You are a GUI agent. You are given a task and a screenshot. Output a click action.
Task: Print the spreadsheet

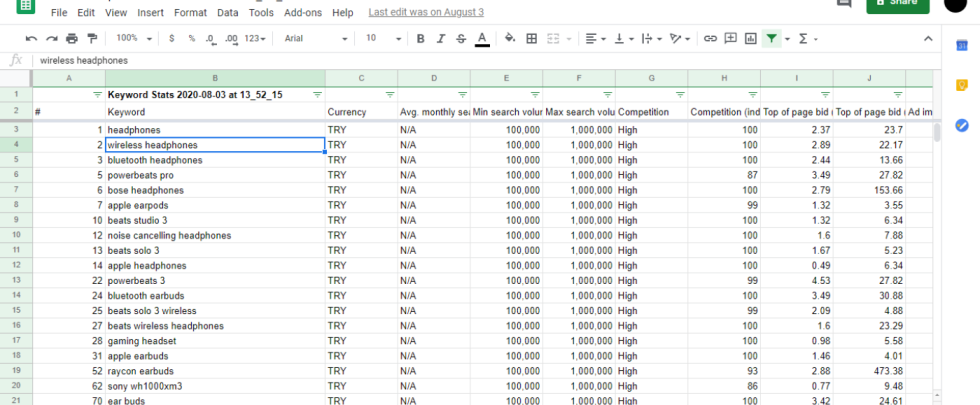72,39
